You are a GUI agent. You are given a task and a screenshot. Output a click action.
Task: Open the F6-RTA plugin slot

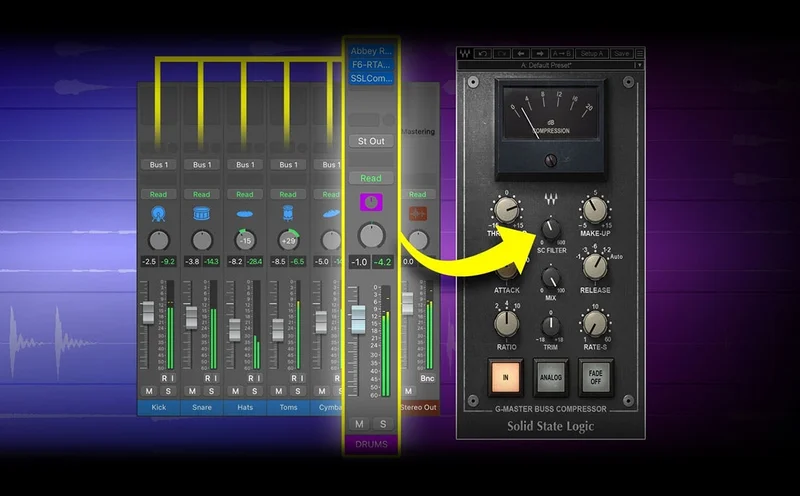pyautogui.click(x=371, y=65)
